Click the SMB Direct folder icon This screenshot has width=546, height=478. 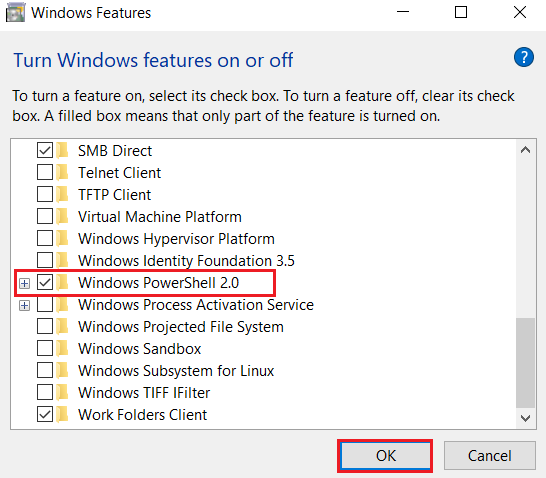point(62,150)
